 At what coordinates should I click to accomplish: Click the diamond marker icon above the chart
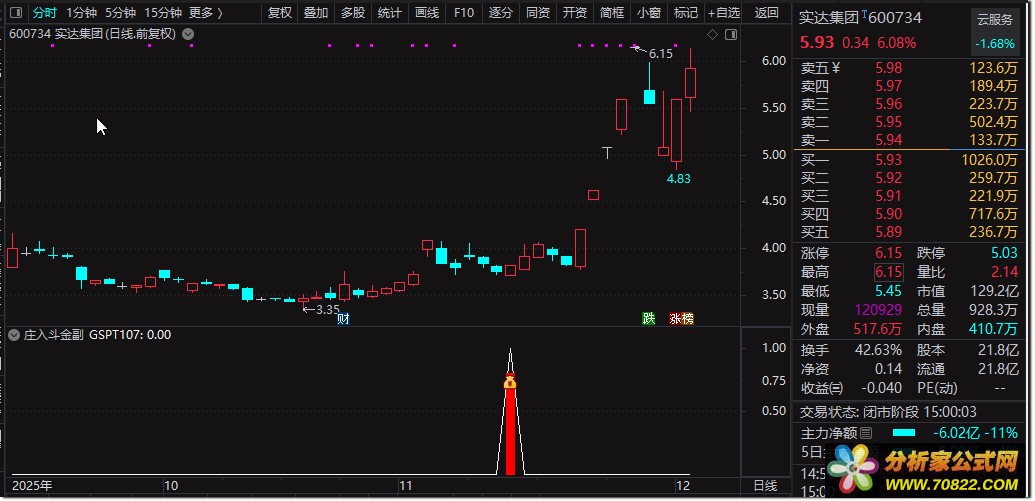pos(712,34)
